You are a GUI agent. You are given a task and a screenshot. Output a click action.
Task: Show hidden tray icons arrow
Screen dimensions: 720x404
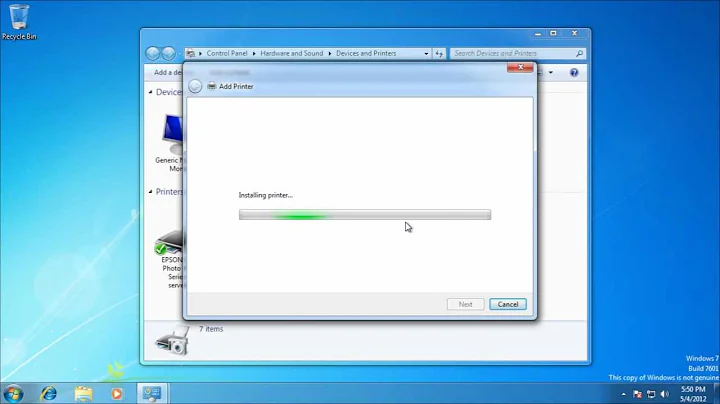(x=624, y=394)
